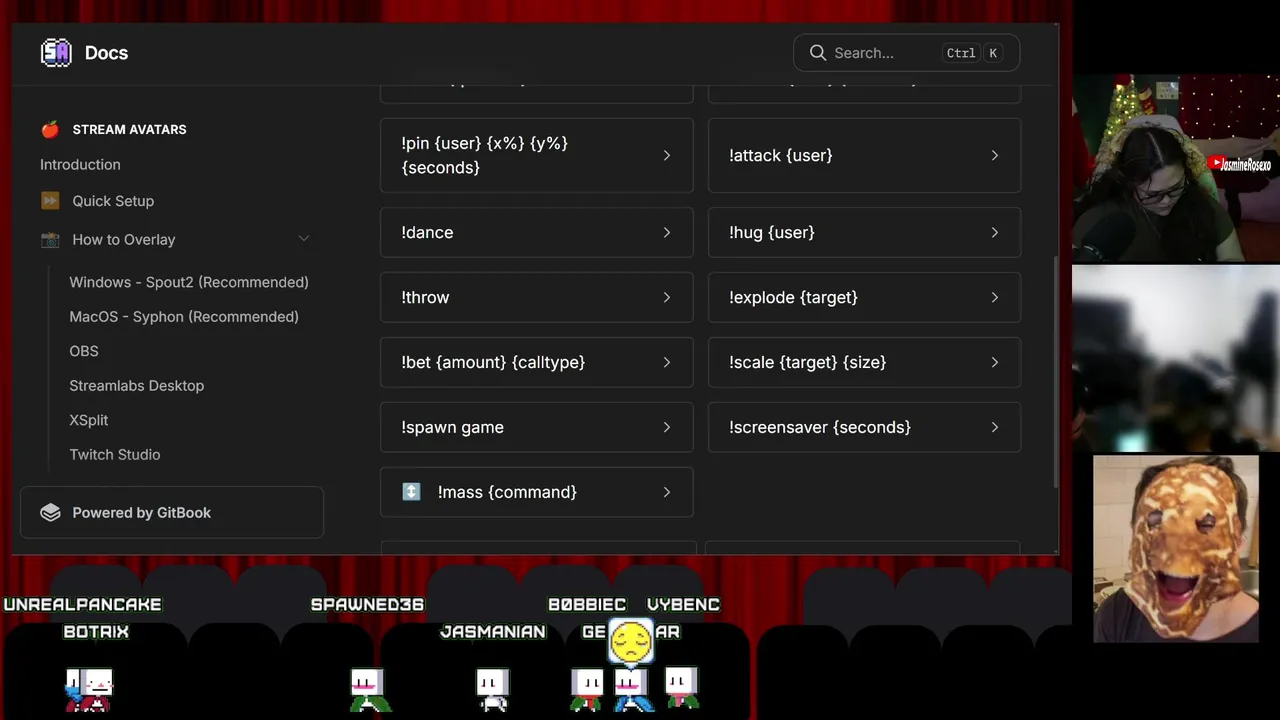
Task: Click the yellow sad emoji above avatars
Action: 631,642
